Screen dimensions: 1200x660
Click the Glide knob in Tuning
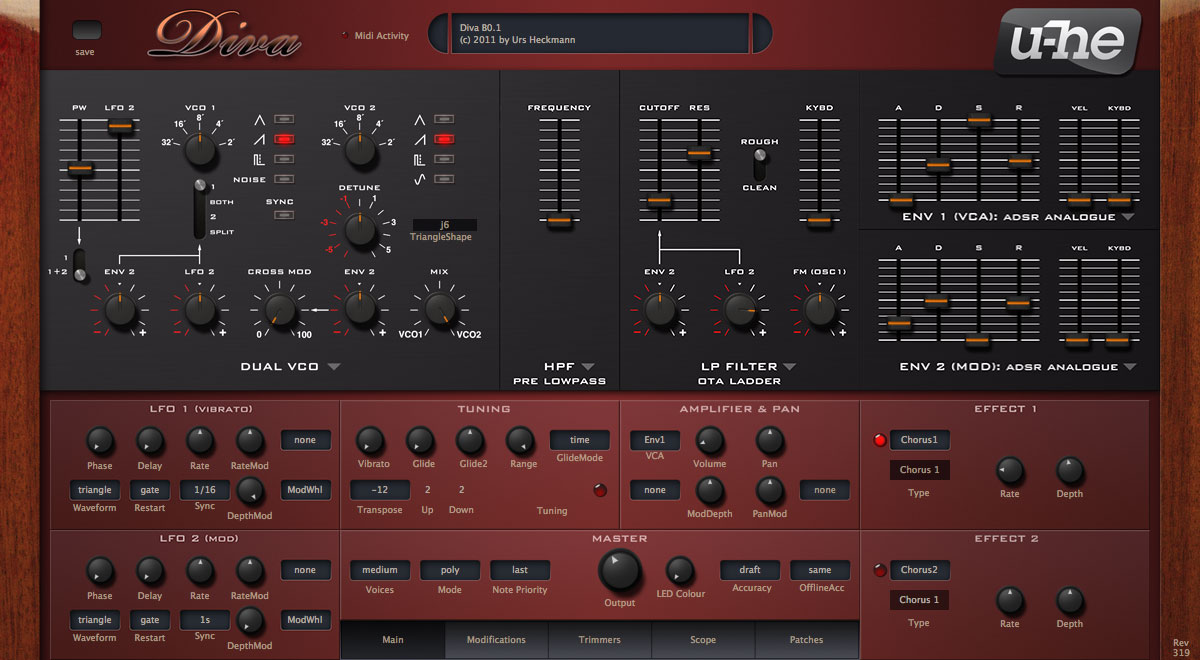420,440
